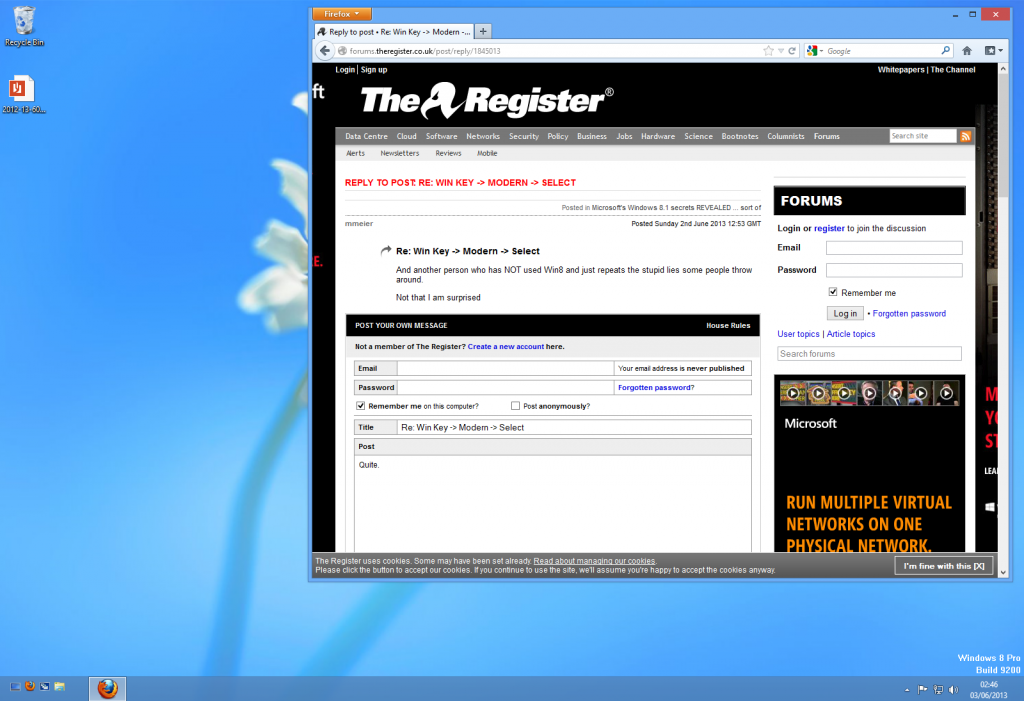Click the orange RSS feed icon
Screen dimensions: 1024x701
pos(965,136)
